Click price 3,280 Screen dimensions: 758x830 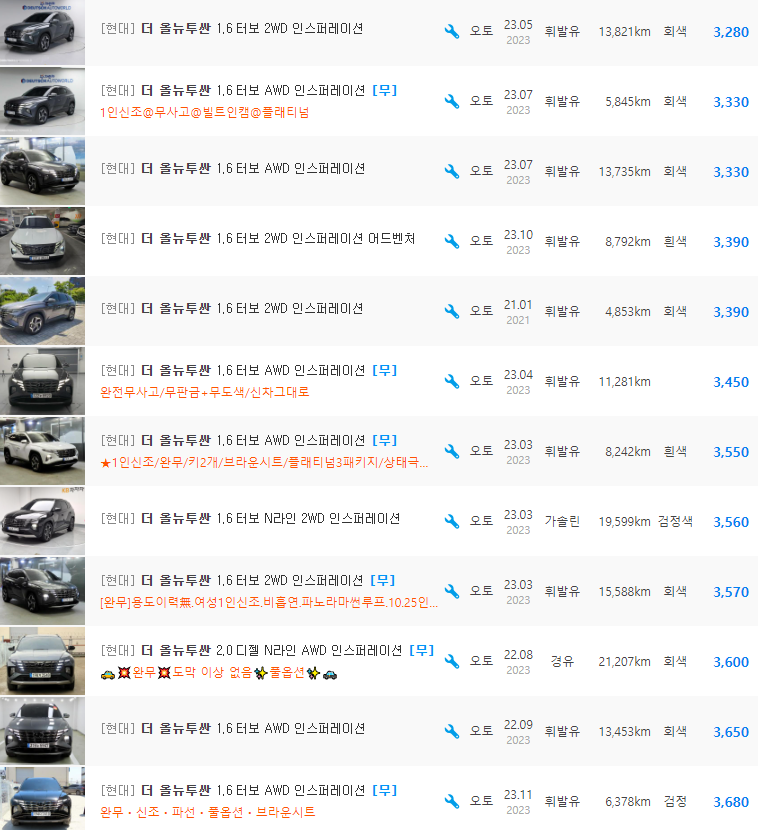[x=731, y=32]
